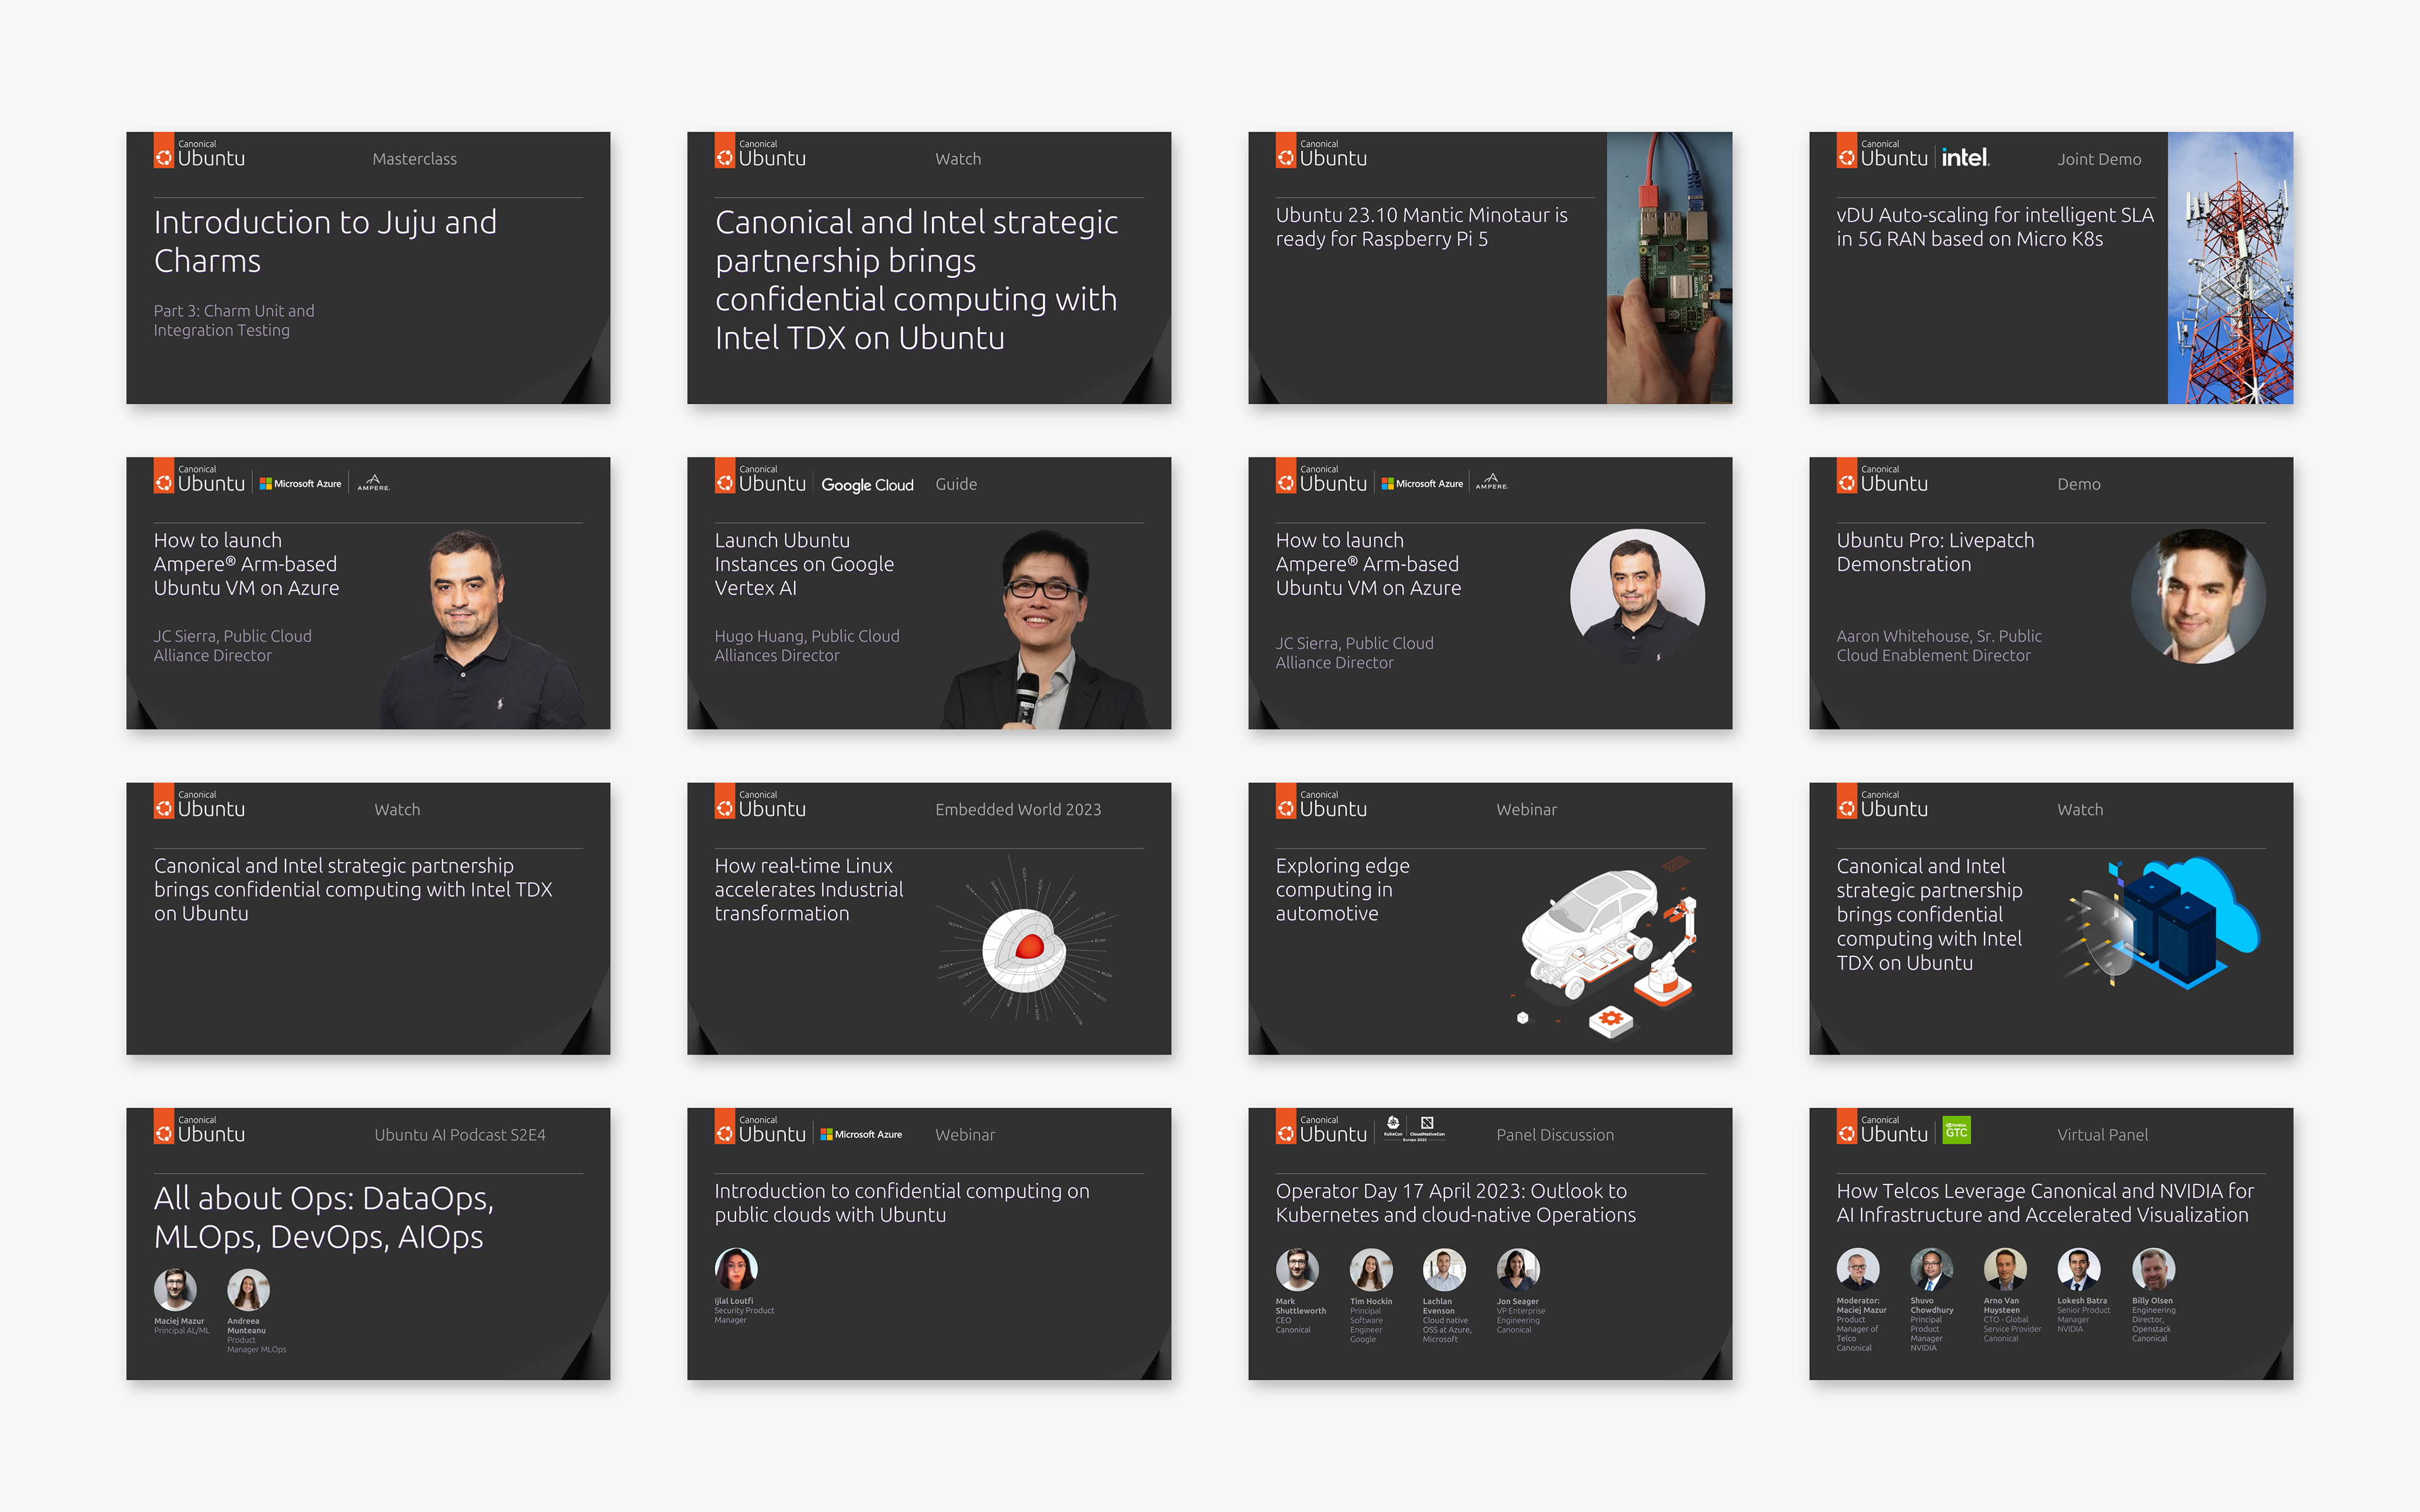The width and height of the screenshot is (2420, 1512).
Task: Open 'Operator Day 17 April 2023' title
Action: 1455,1203
